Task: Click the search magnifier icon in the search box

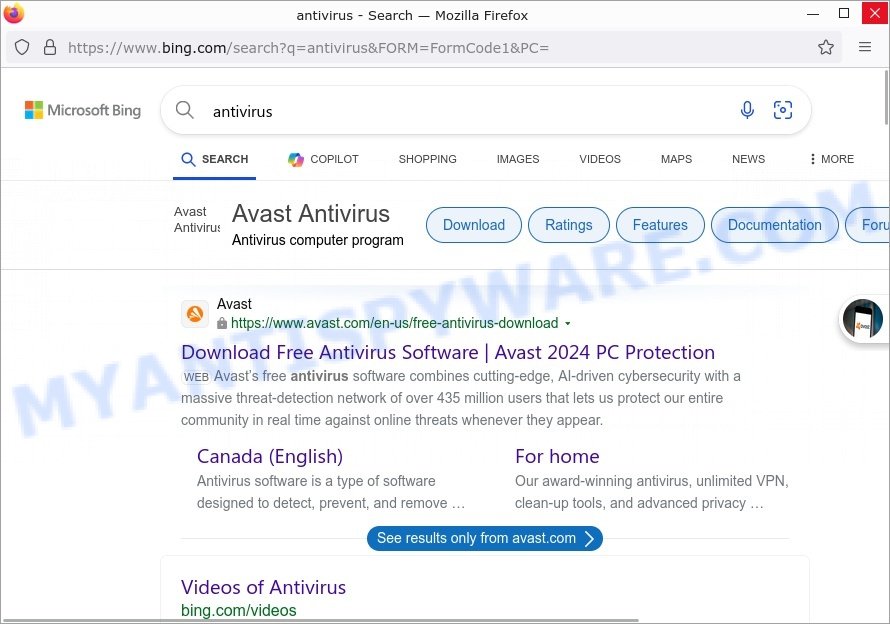Action: click(x=184, y=110)
